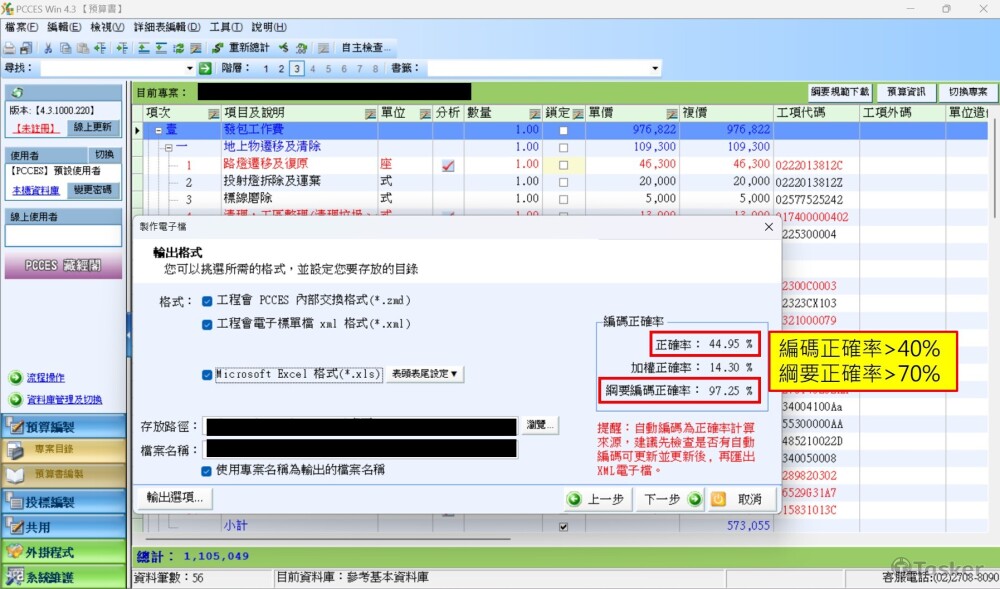Uncheck the PCCES 內部交換格式 (*.zmd) checkbox

(x=207, y=300)
